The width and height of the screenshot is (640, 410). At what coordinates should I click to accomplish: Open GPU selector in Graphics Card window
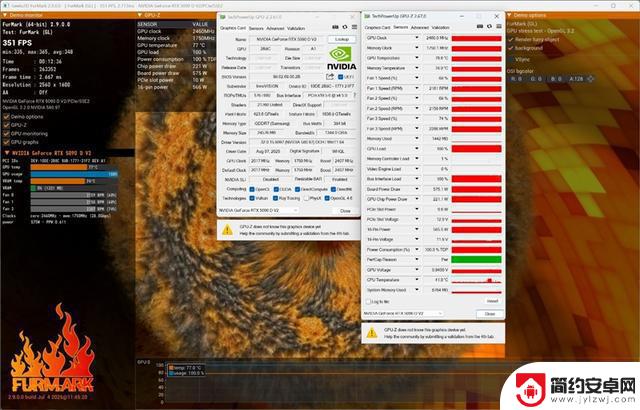(258, 211)
